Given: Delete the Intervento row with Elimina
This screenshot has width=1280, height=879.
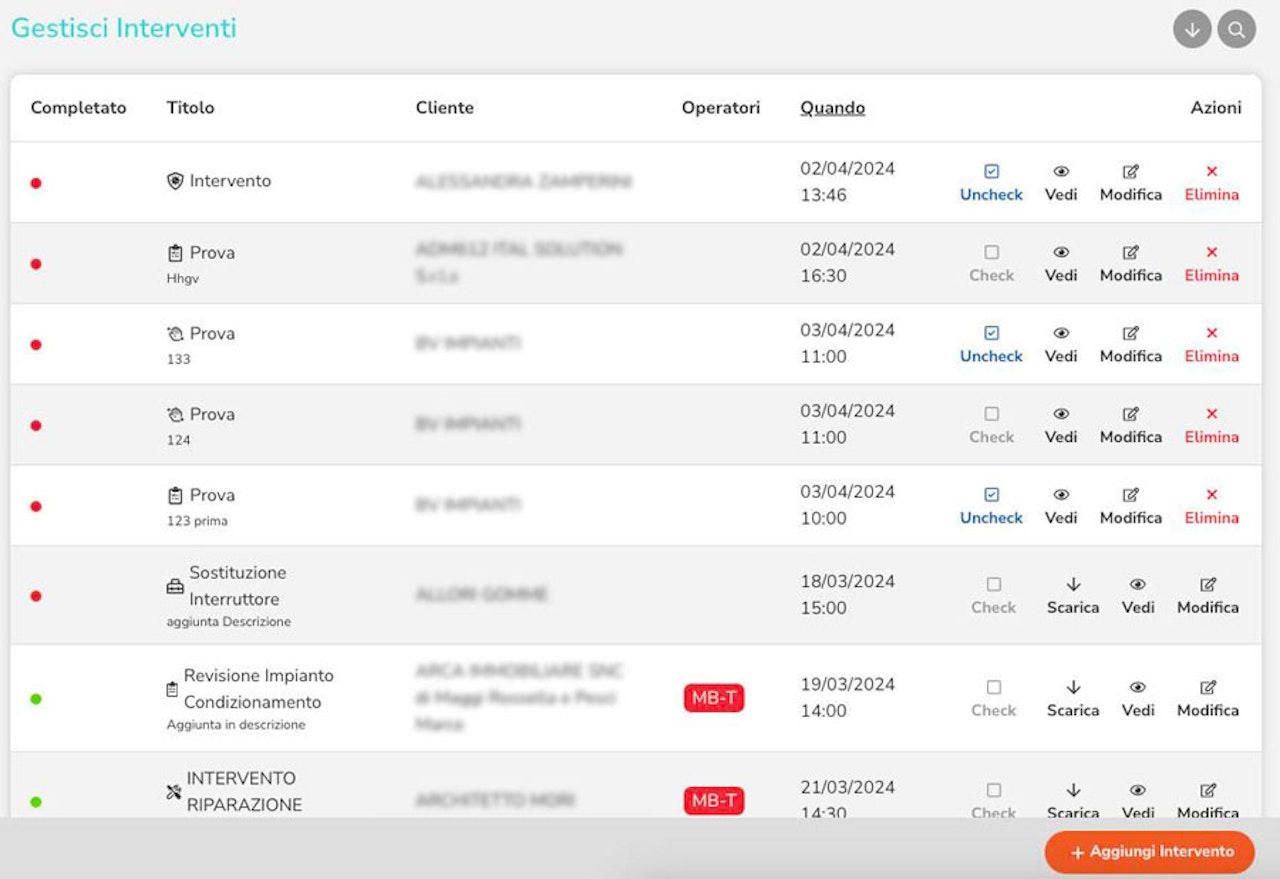Looking at the screenshot, I should (1212, 183).
